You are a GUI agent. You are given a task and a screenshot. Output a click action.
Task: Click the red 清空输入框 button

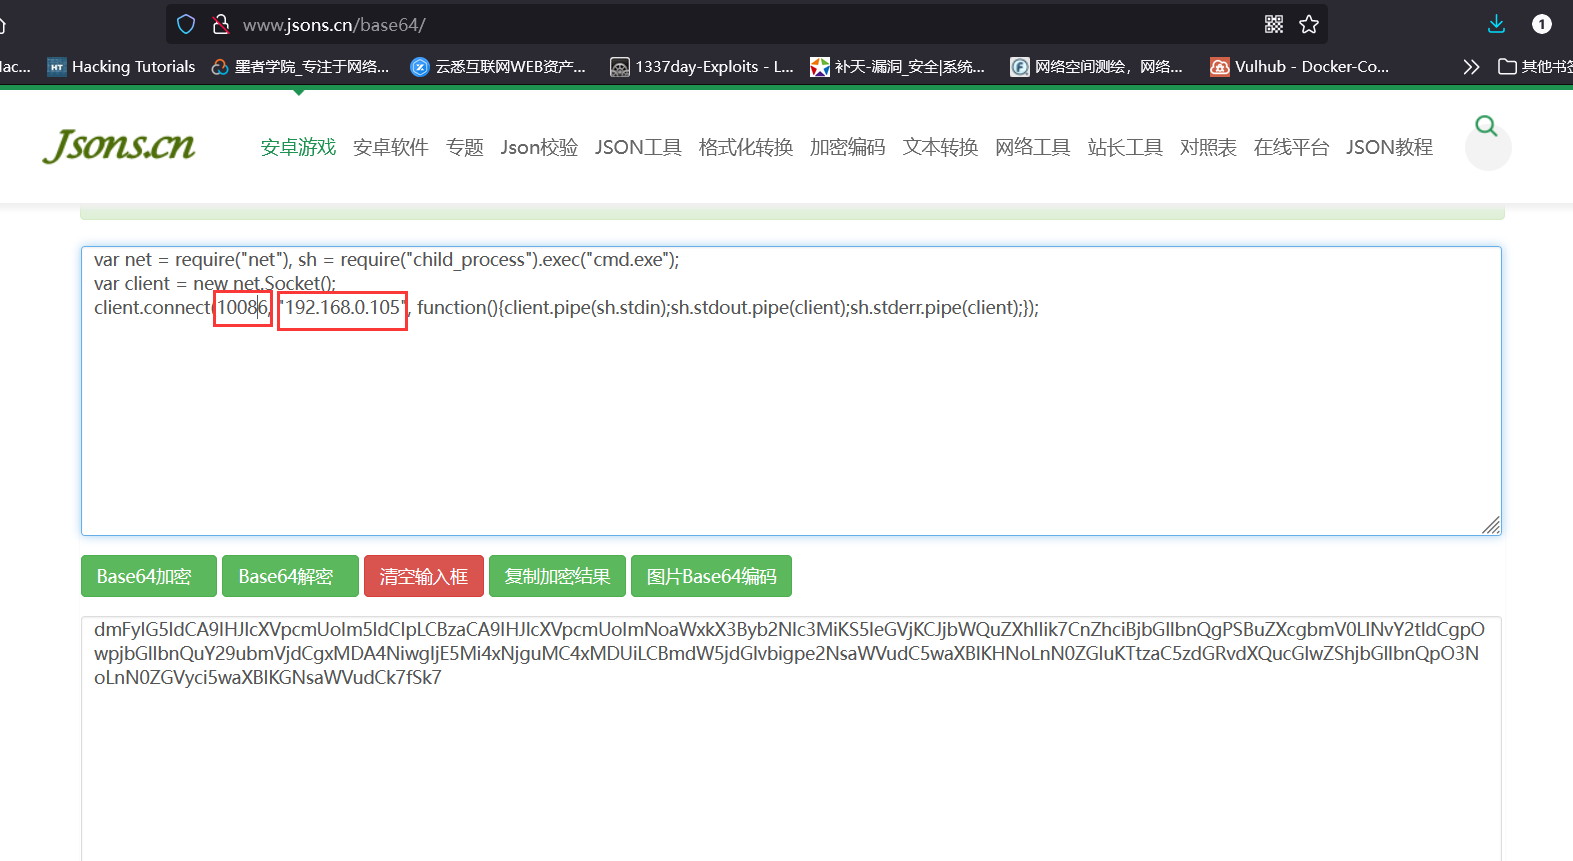pos(424,576)
